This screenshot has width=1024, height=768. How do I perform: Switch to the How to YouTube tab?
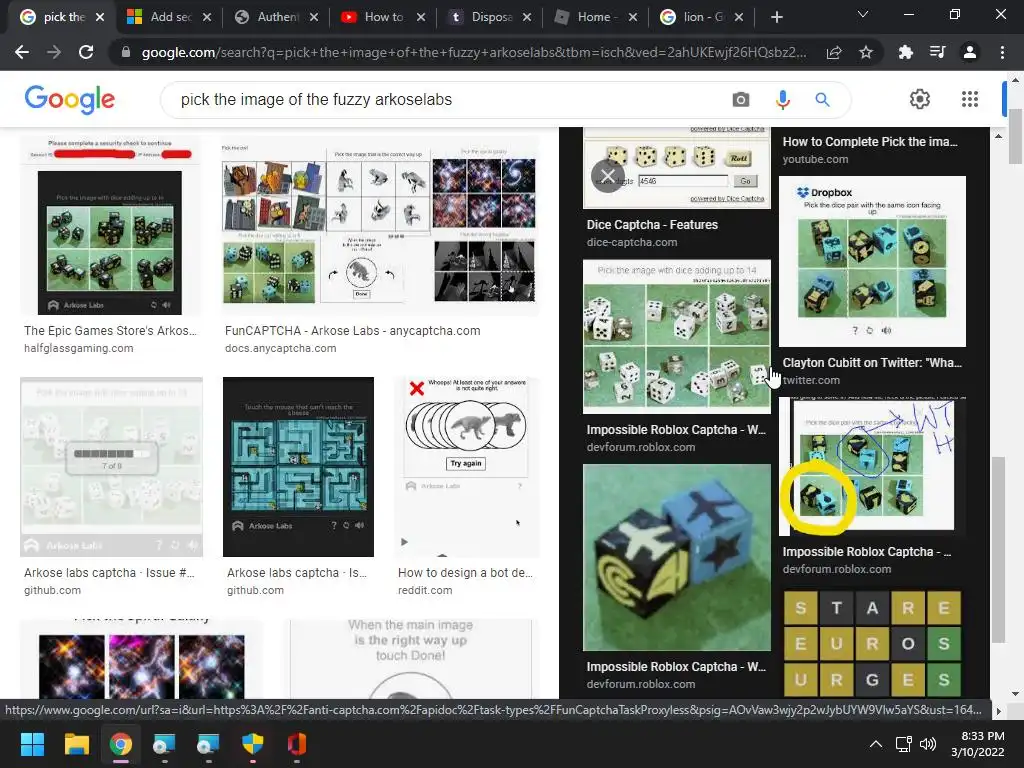tap(383, 18)
